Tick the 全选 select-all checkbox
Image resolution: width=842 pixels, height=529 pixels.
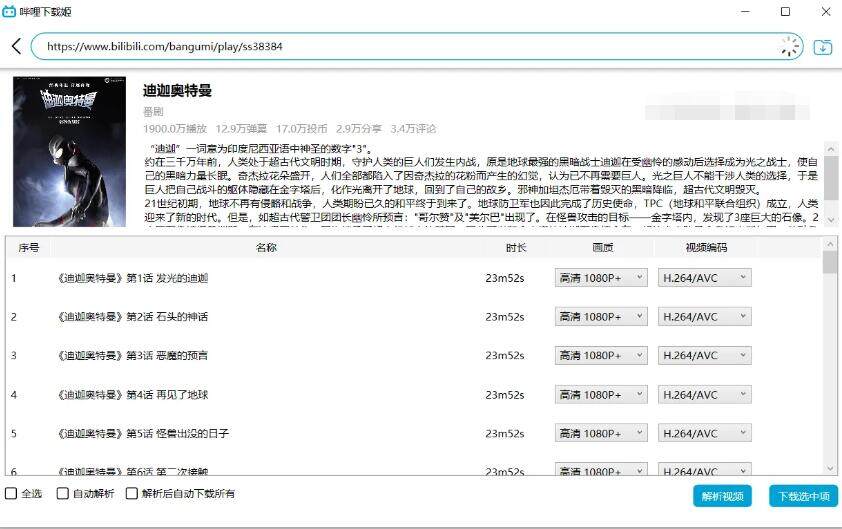(x=11, y=493)
